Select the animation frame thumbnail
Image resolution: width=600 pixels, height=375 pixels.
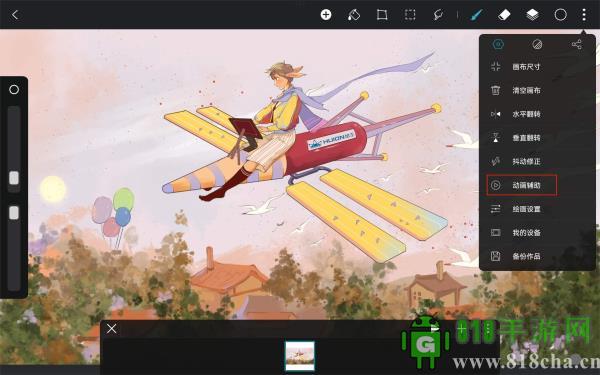[x=300, y=355]
